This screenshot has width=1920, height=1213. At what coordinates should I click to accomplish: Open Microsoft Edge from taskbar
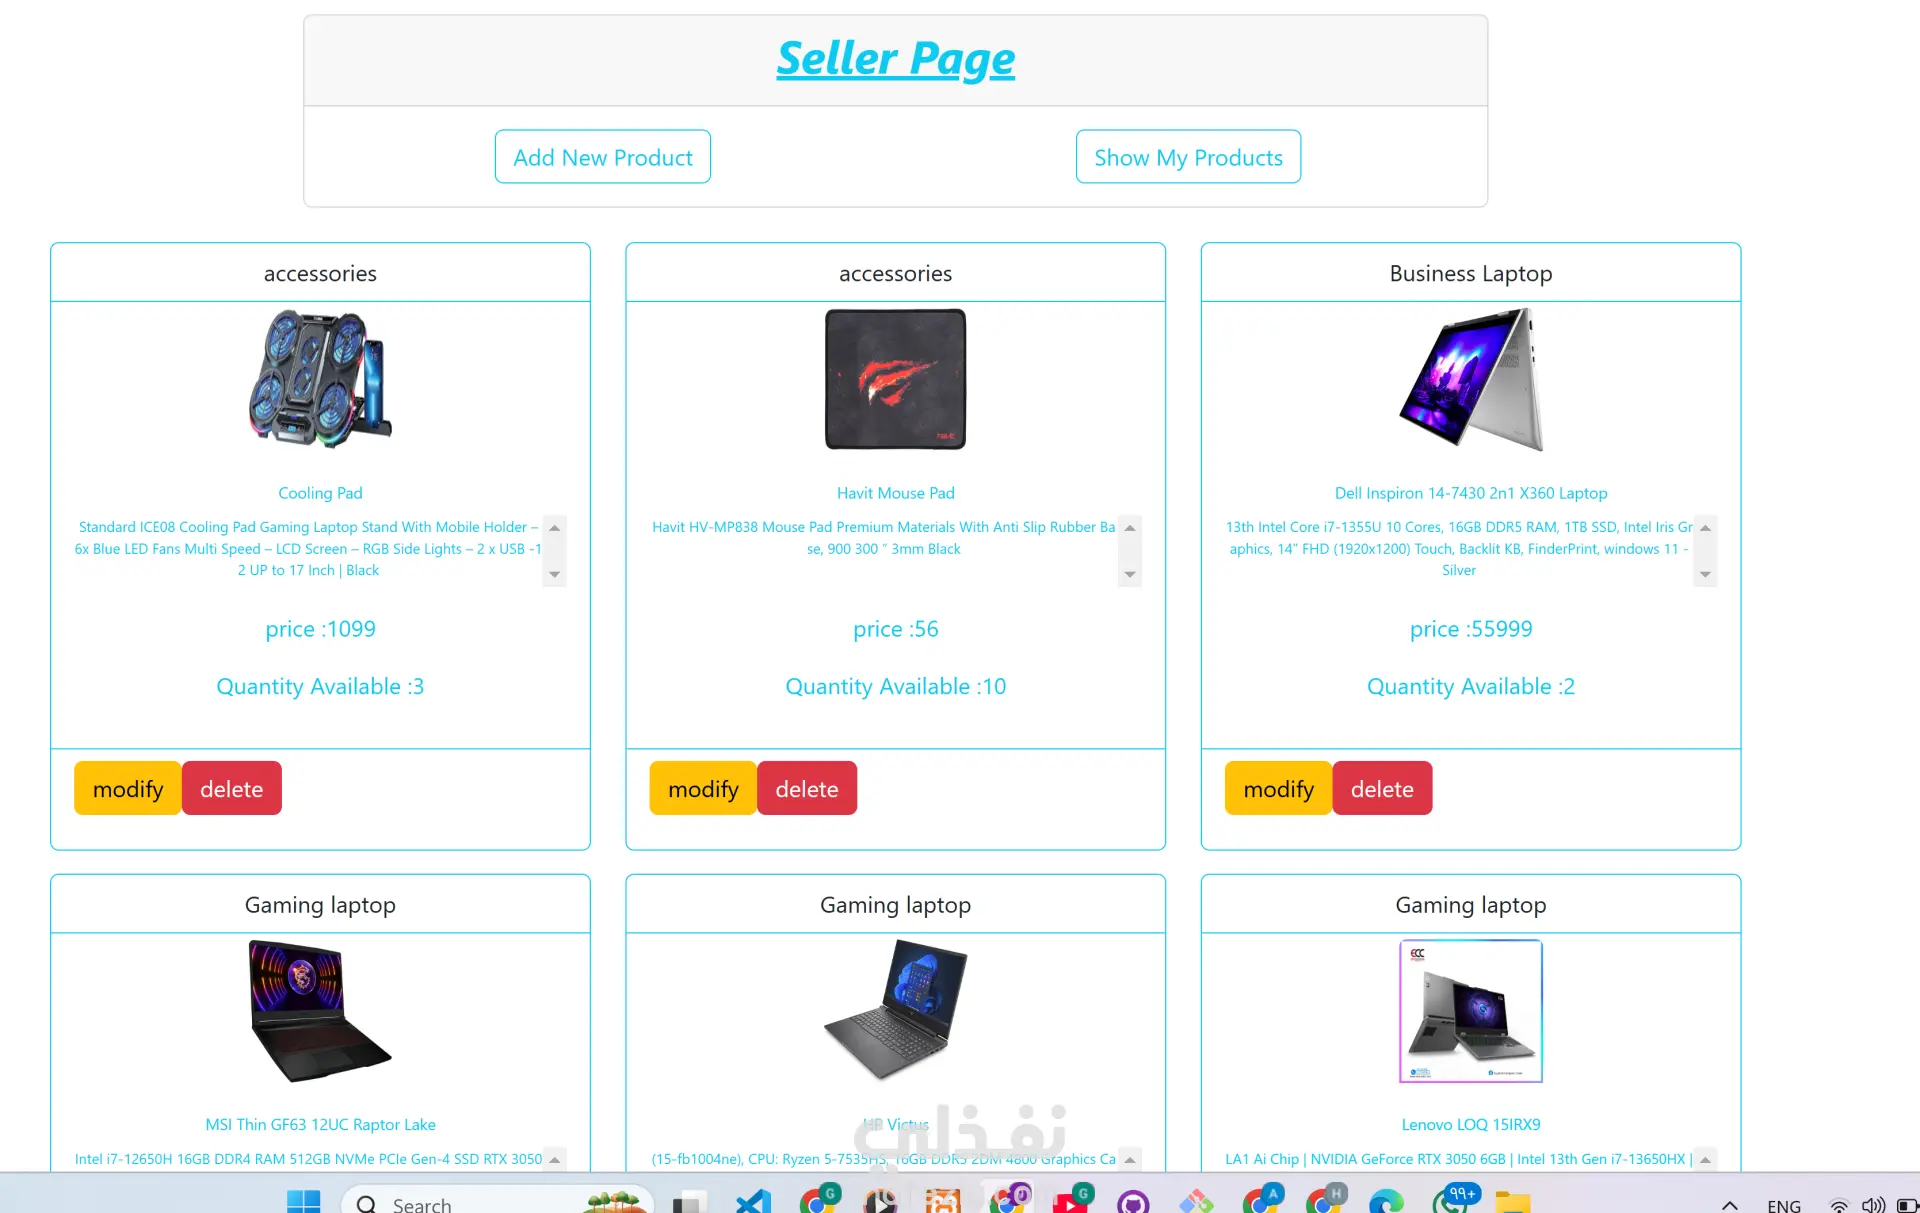click(x=1386, y=1201)
